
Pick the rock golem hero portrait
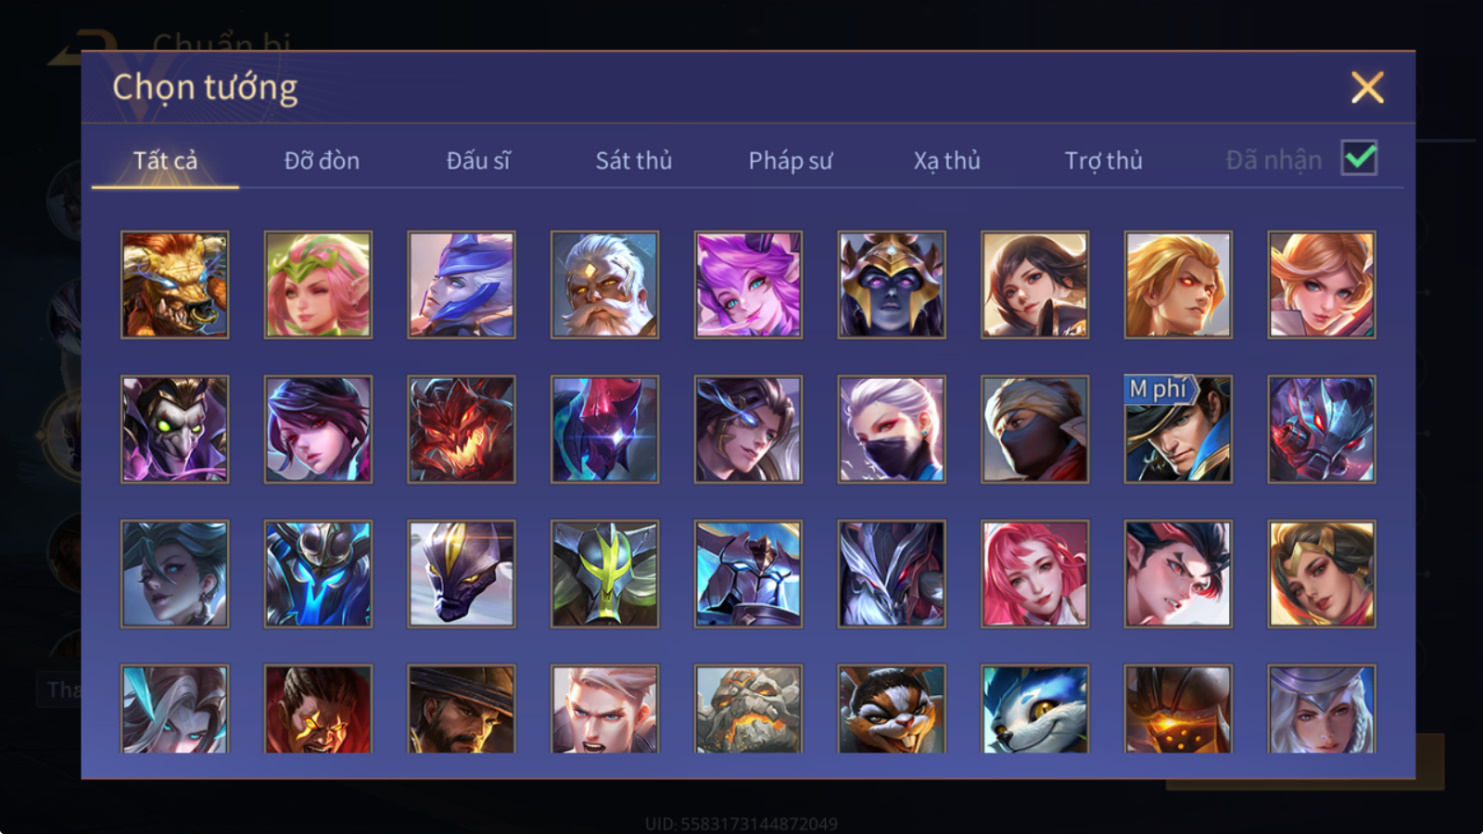748,708
